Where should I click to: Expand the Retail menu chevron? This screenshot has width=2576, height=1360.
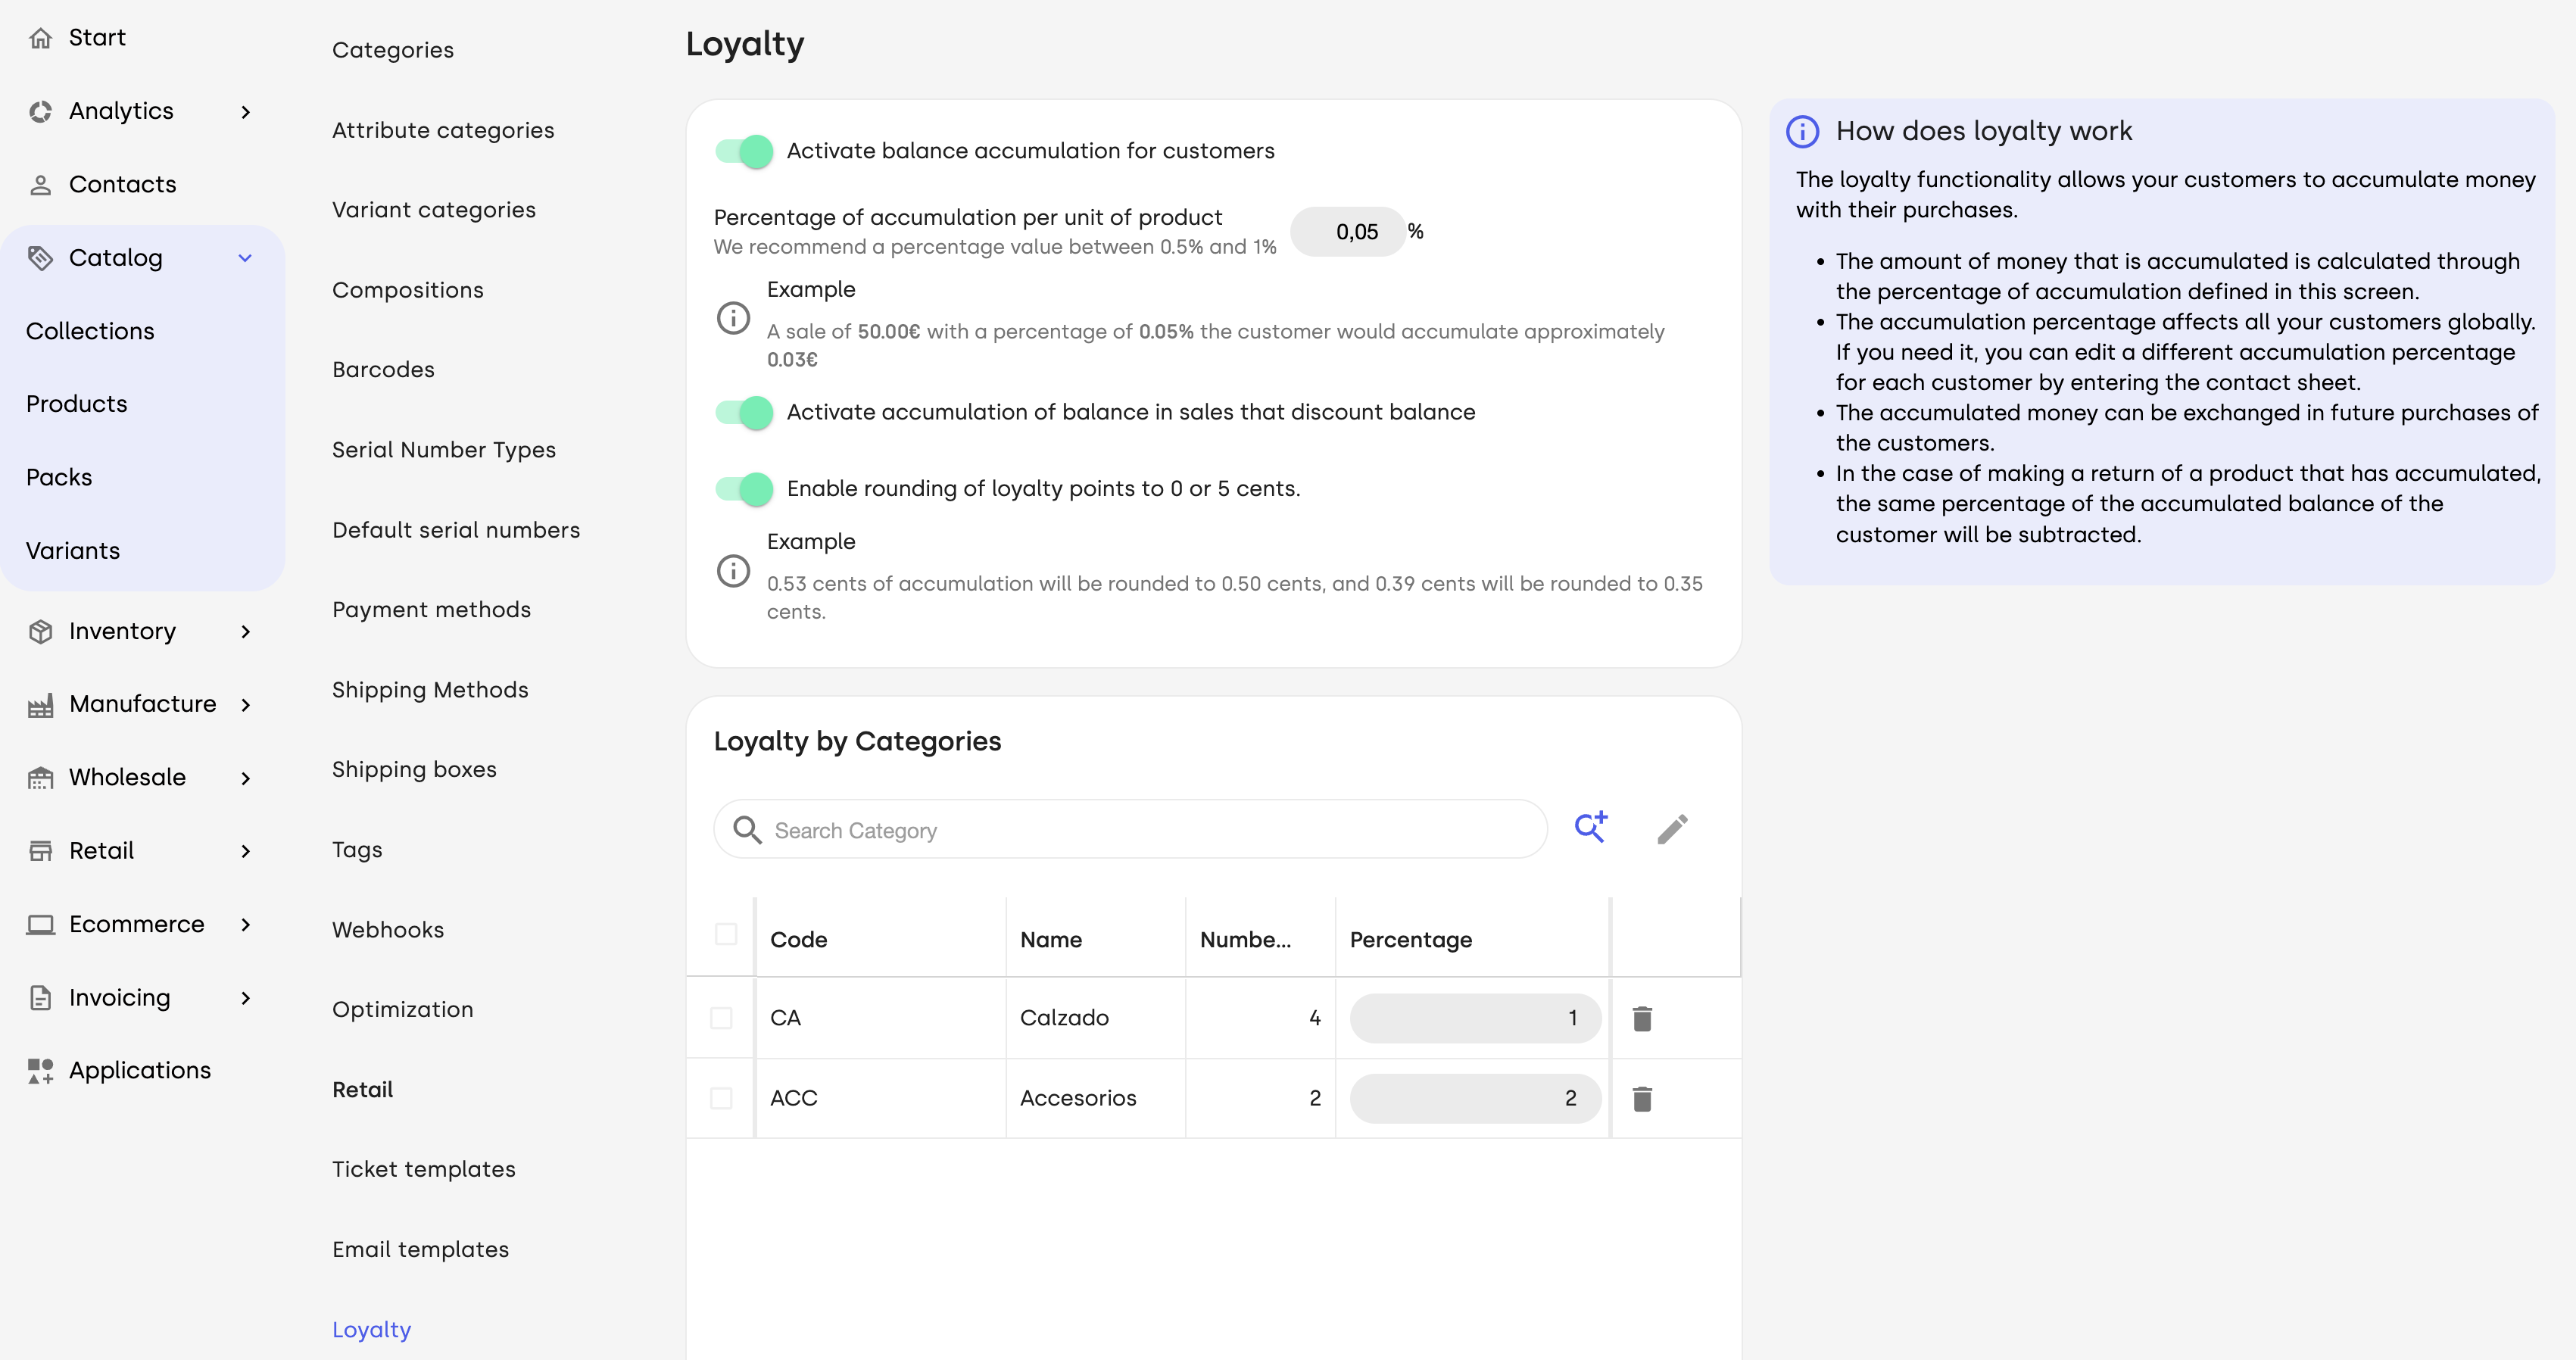point(246,851)
